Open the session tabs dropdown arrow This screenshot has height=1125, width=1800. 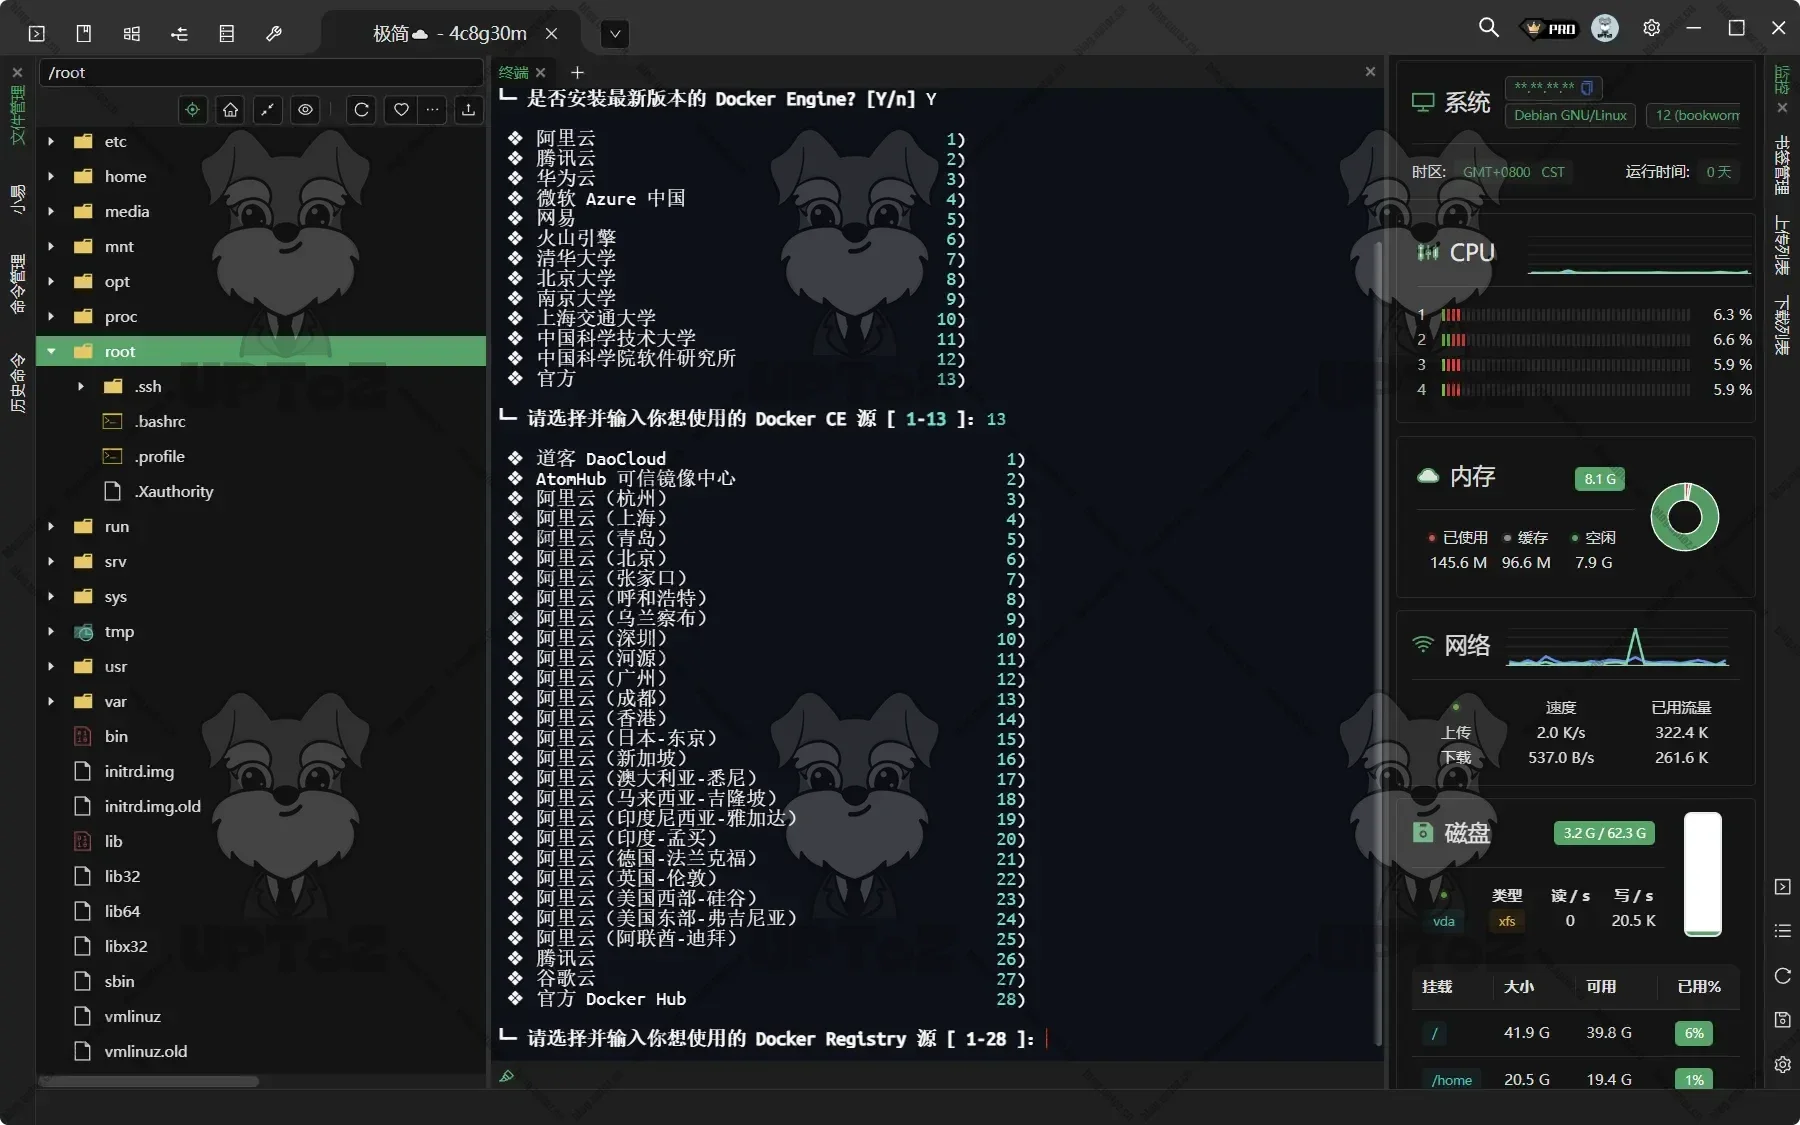click(x=615, y=33)
